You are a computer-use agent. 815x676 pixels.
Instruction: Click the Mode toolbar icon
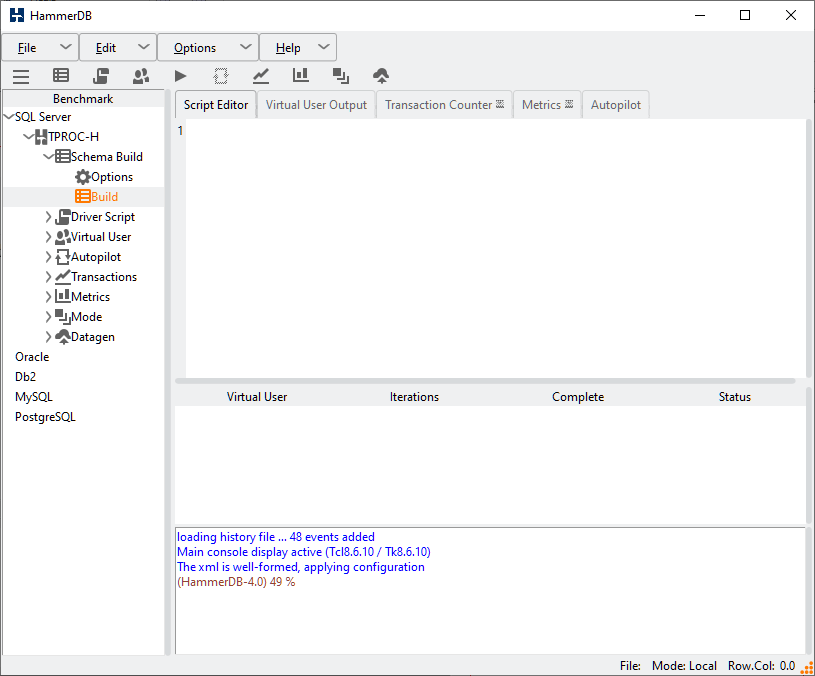point(341,76)
